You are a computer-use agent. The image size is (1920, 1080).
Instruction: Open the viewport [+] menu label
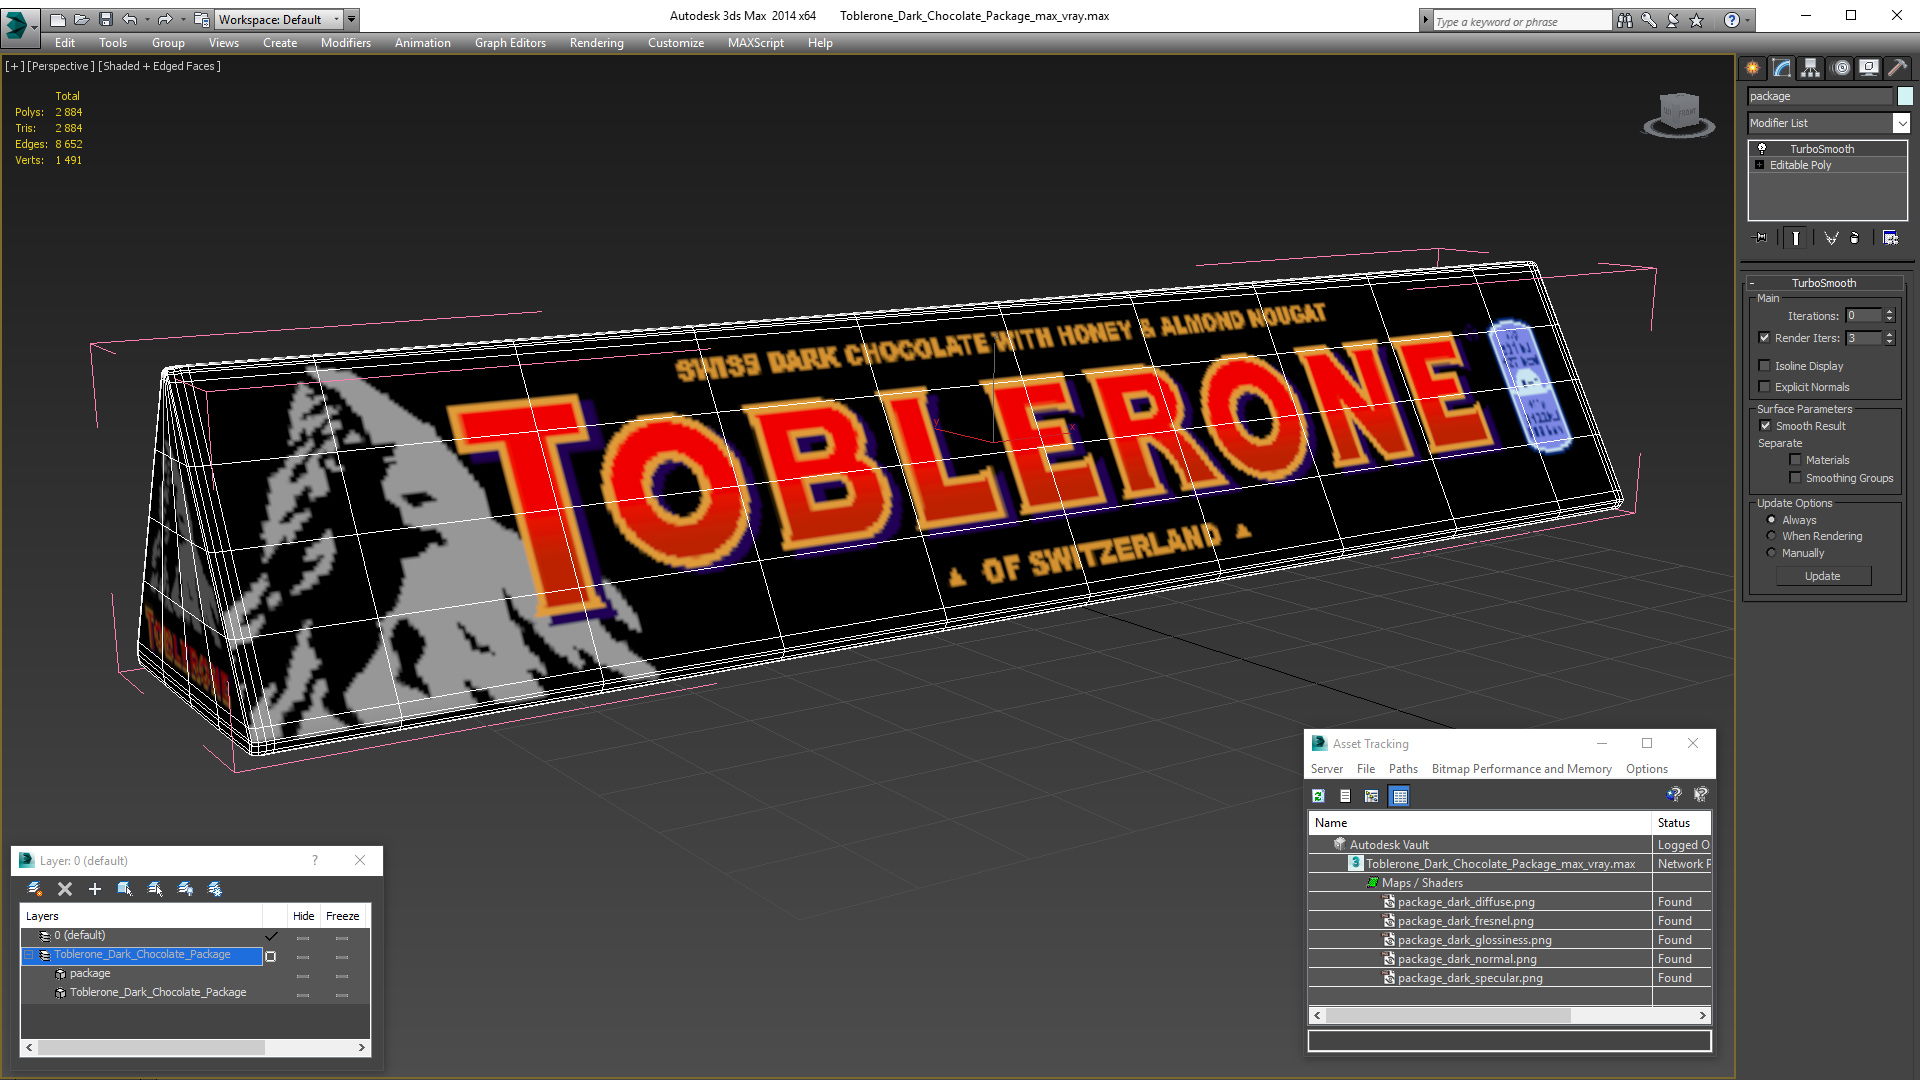click(14, 66)
